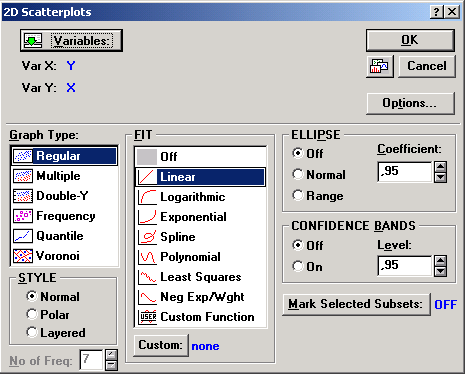This screenshot has width=465, height=374.
Task: Choose Double-Y graph type
Action: 65,196
